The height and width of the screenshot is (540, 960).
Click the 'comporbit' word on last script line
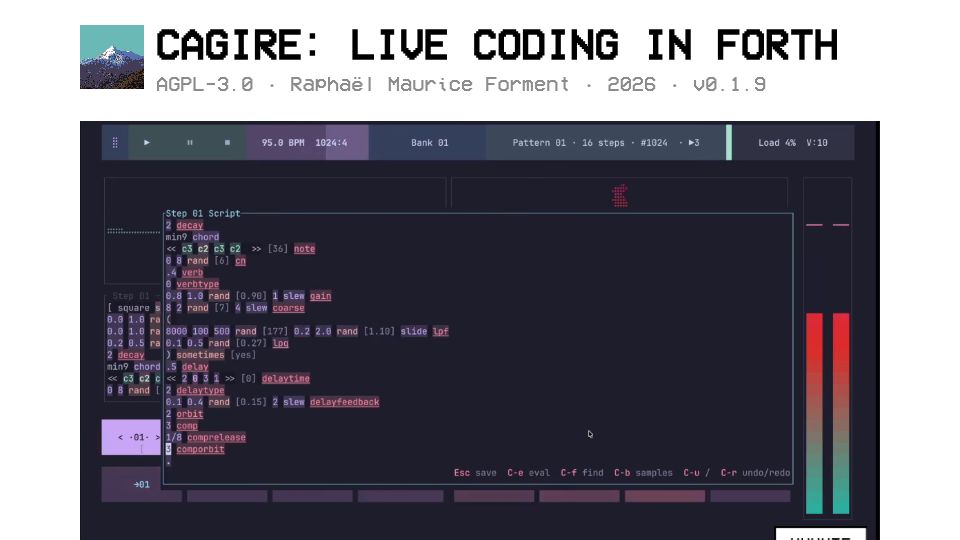[200, 449]
